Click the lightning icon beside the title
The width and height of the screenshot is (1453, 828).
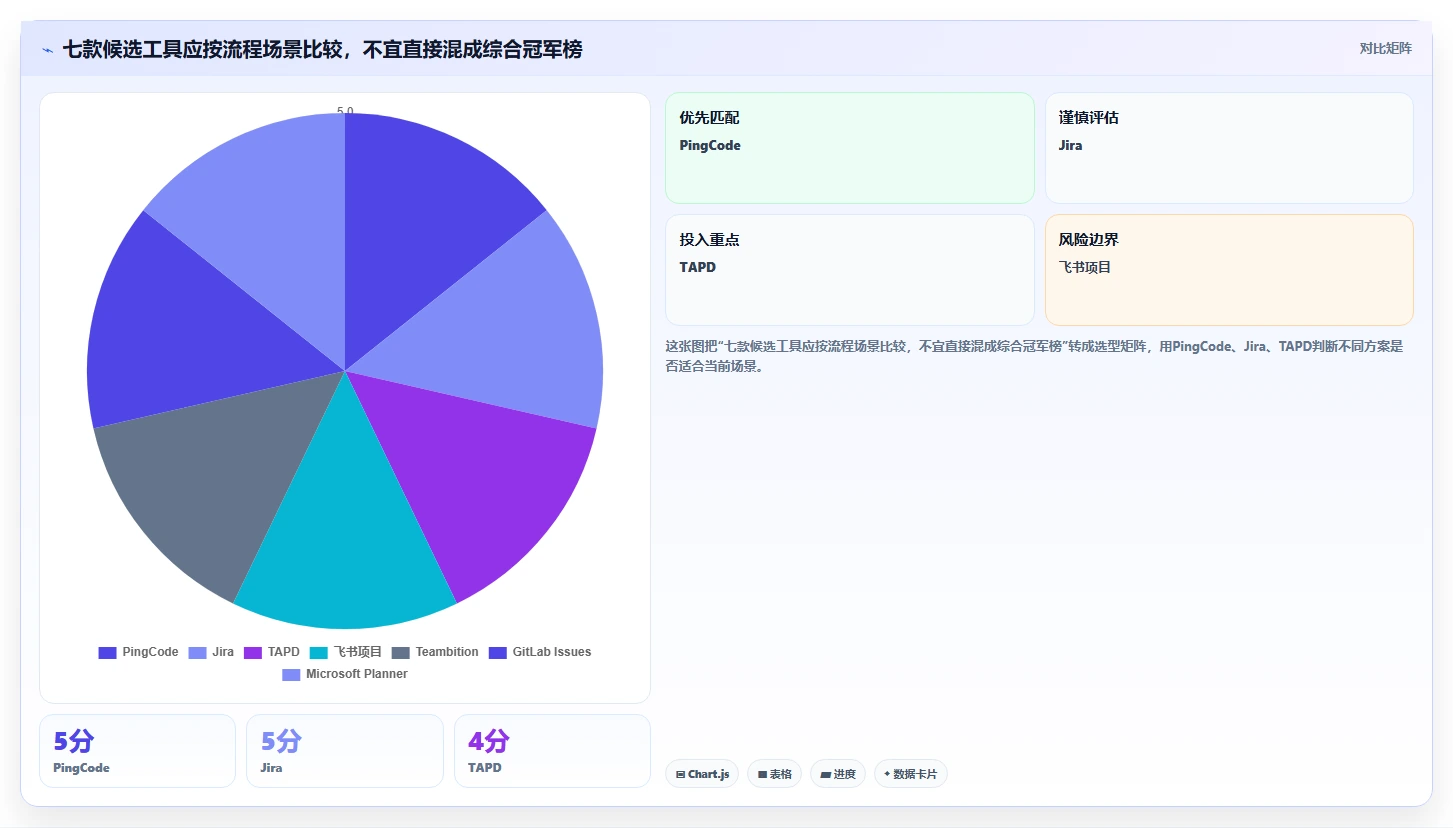click(x=48, y=50)
